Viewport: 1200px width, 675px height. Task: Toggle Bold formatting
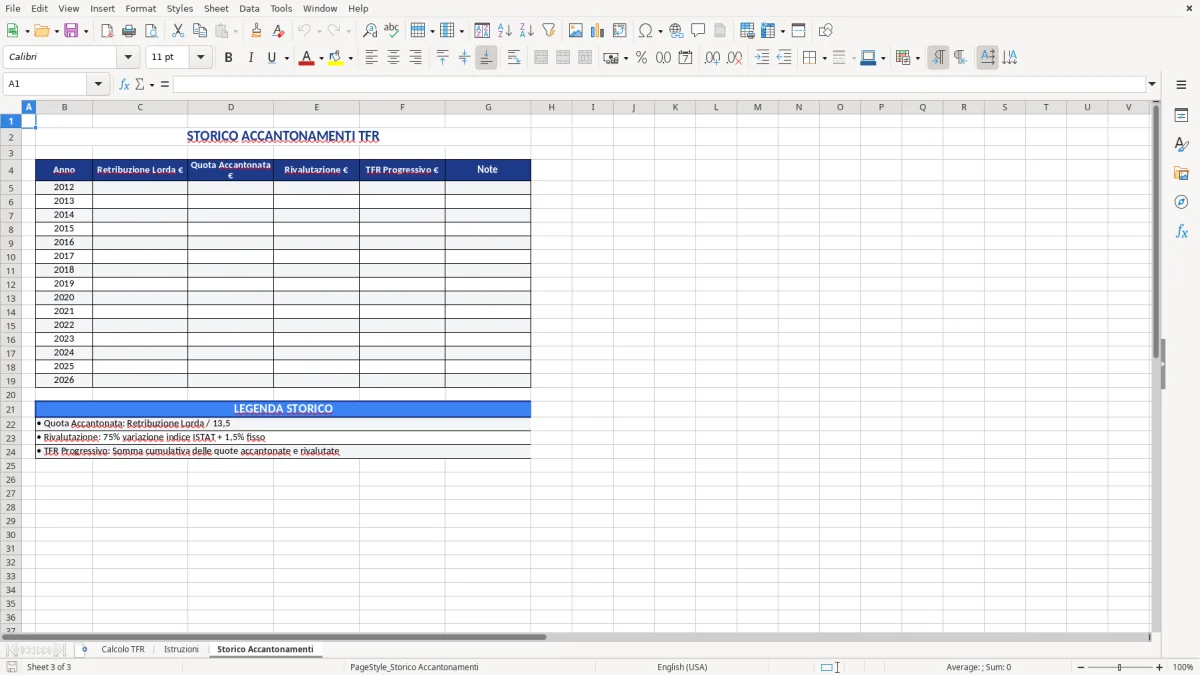click(228, 58)
